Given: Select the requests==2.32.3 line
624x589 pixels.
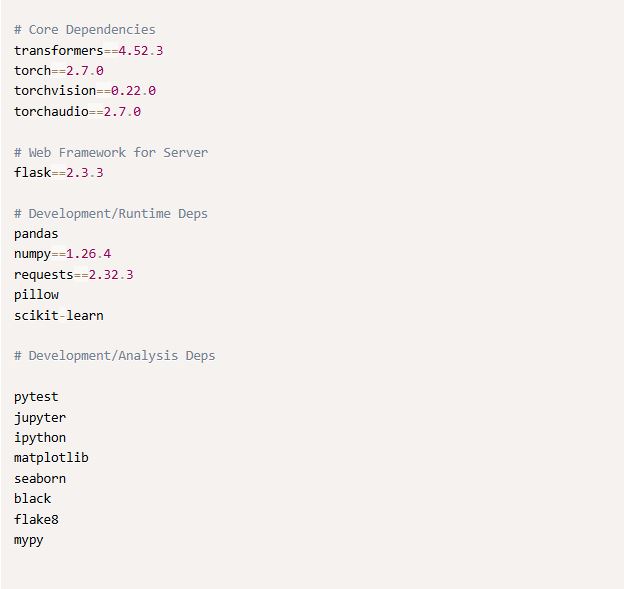Looking at the screenshot, I should point(73,275).
